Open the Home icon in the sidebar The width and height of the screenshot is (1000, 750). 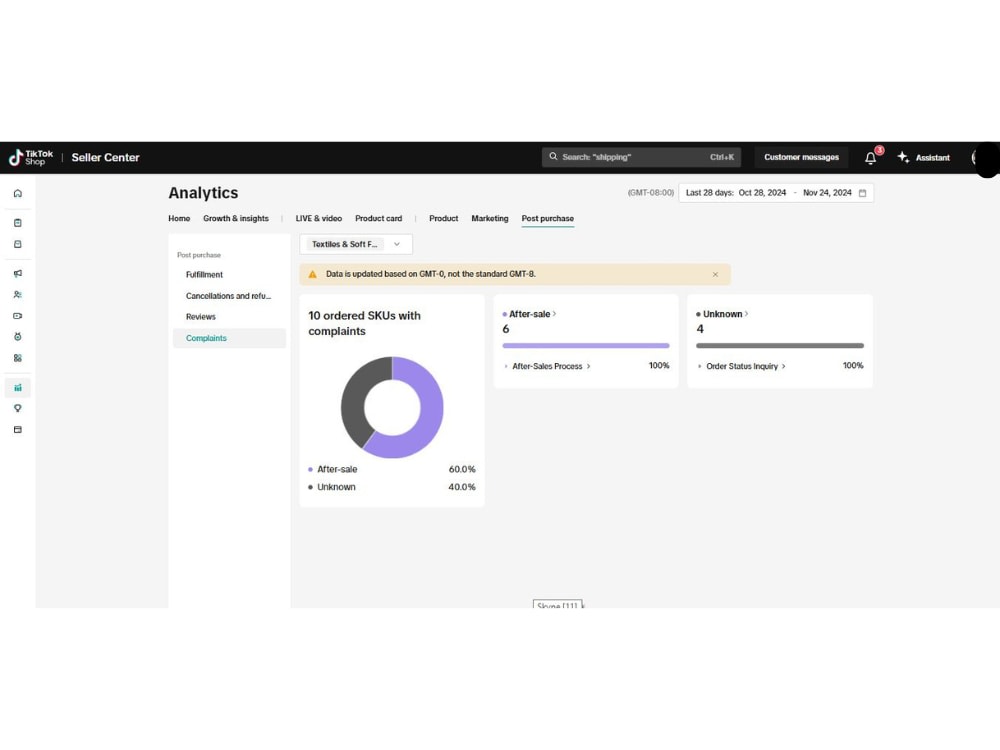coord(18,193)
